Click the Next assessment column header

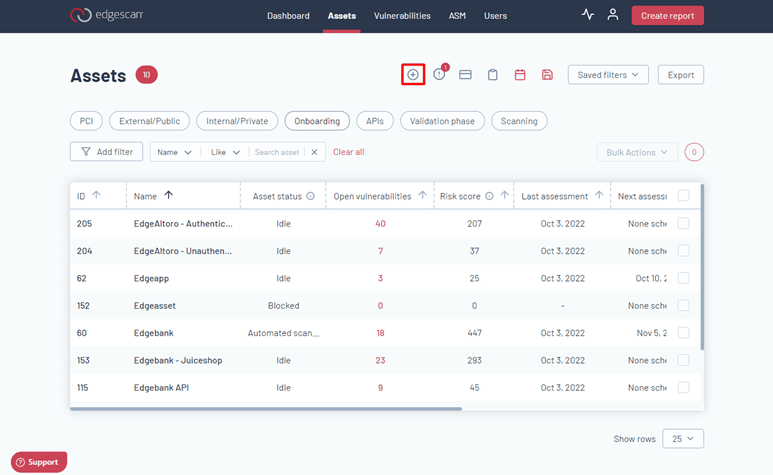click(x=642, y=196)
